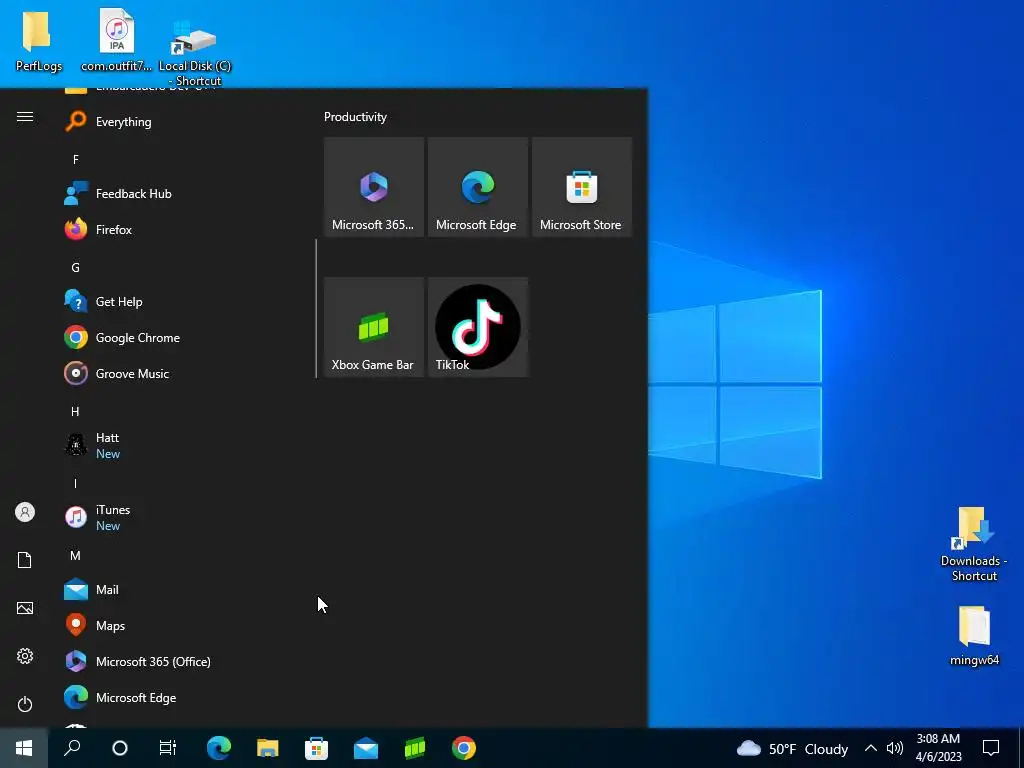The width and height of the screenshot is (1024, 768).
Task: Open Settings gear in Start sidebar
Action: [x=25, y=656]
